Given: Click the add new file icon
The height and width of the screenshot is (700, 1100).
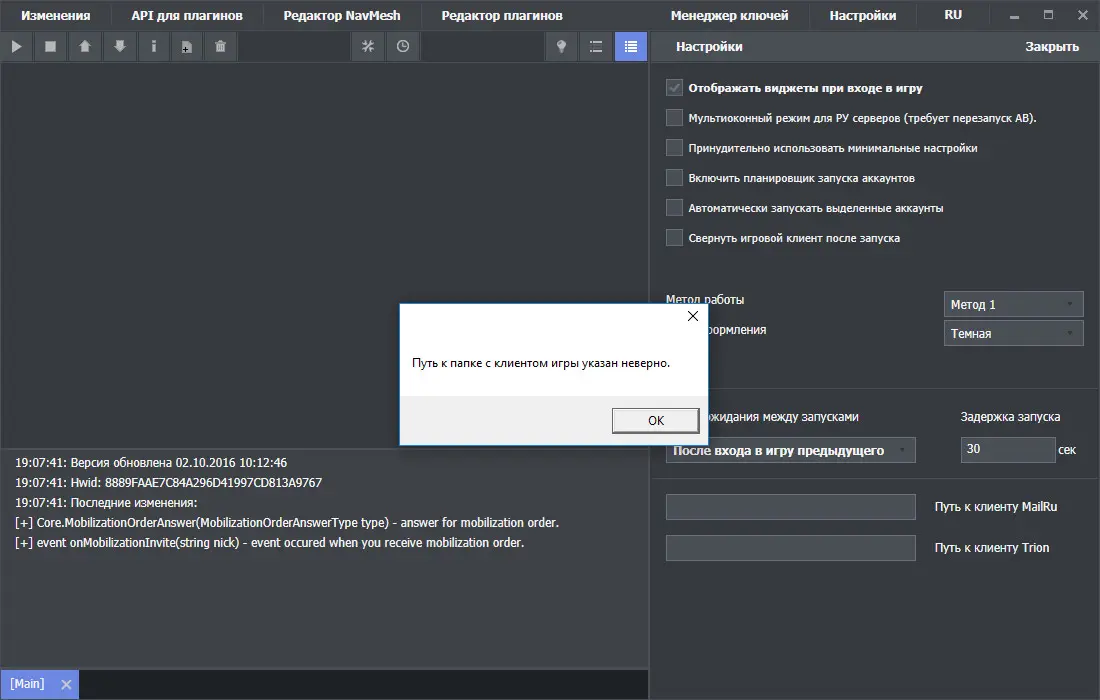Looking at the screenshot, I should (187, 47).
